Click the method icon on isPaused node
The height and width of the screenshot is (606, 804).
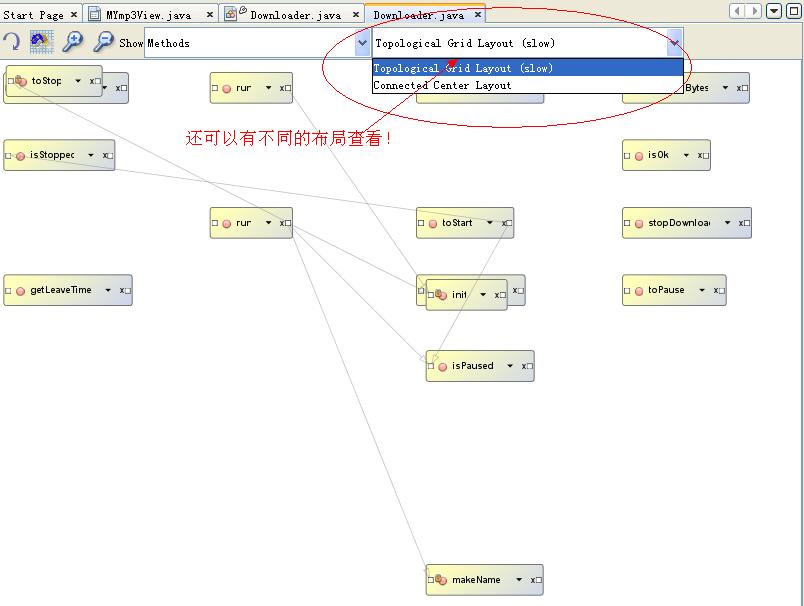(x=443, y=367)
